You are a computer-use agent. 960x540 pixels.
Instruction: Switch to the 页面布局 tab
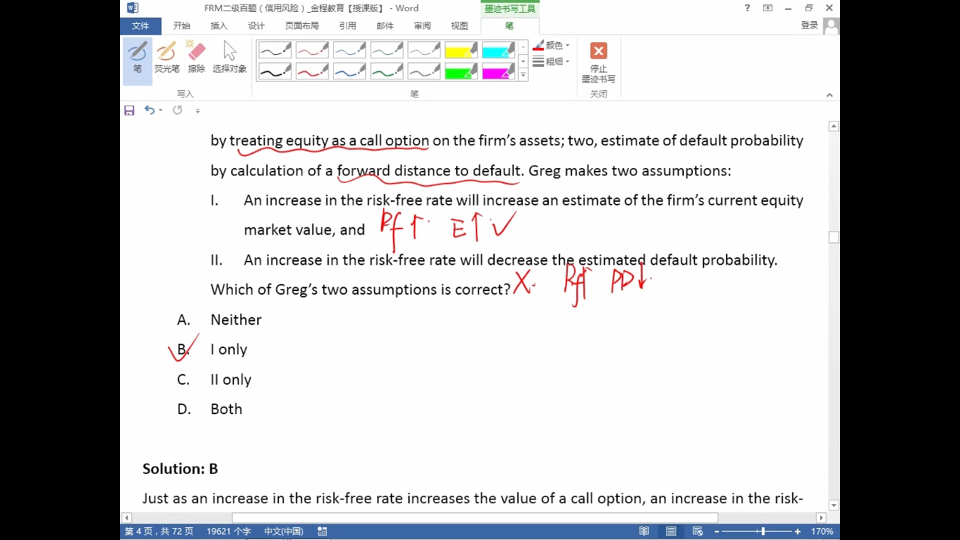click(x=302, y=26)
